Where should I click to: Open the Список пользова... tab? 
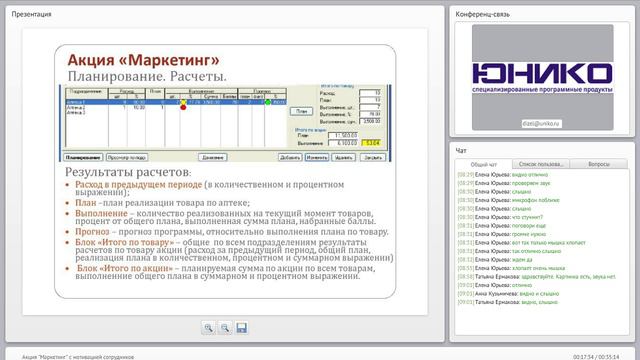541,164
